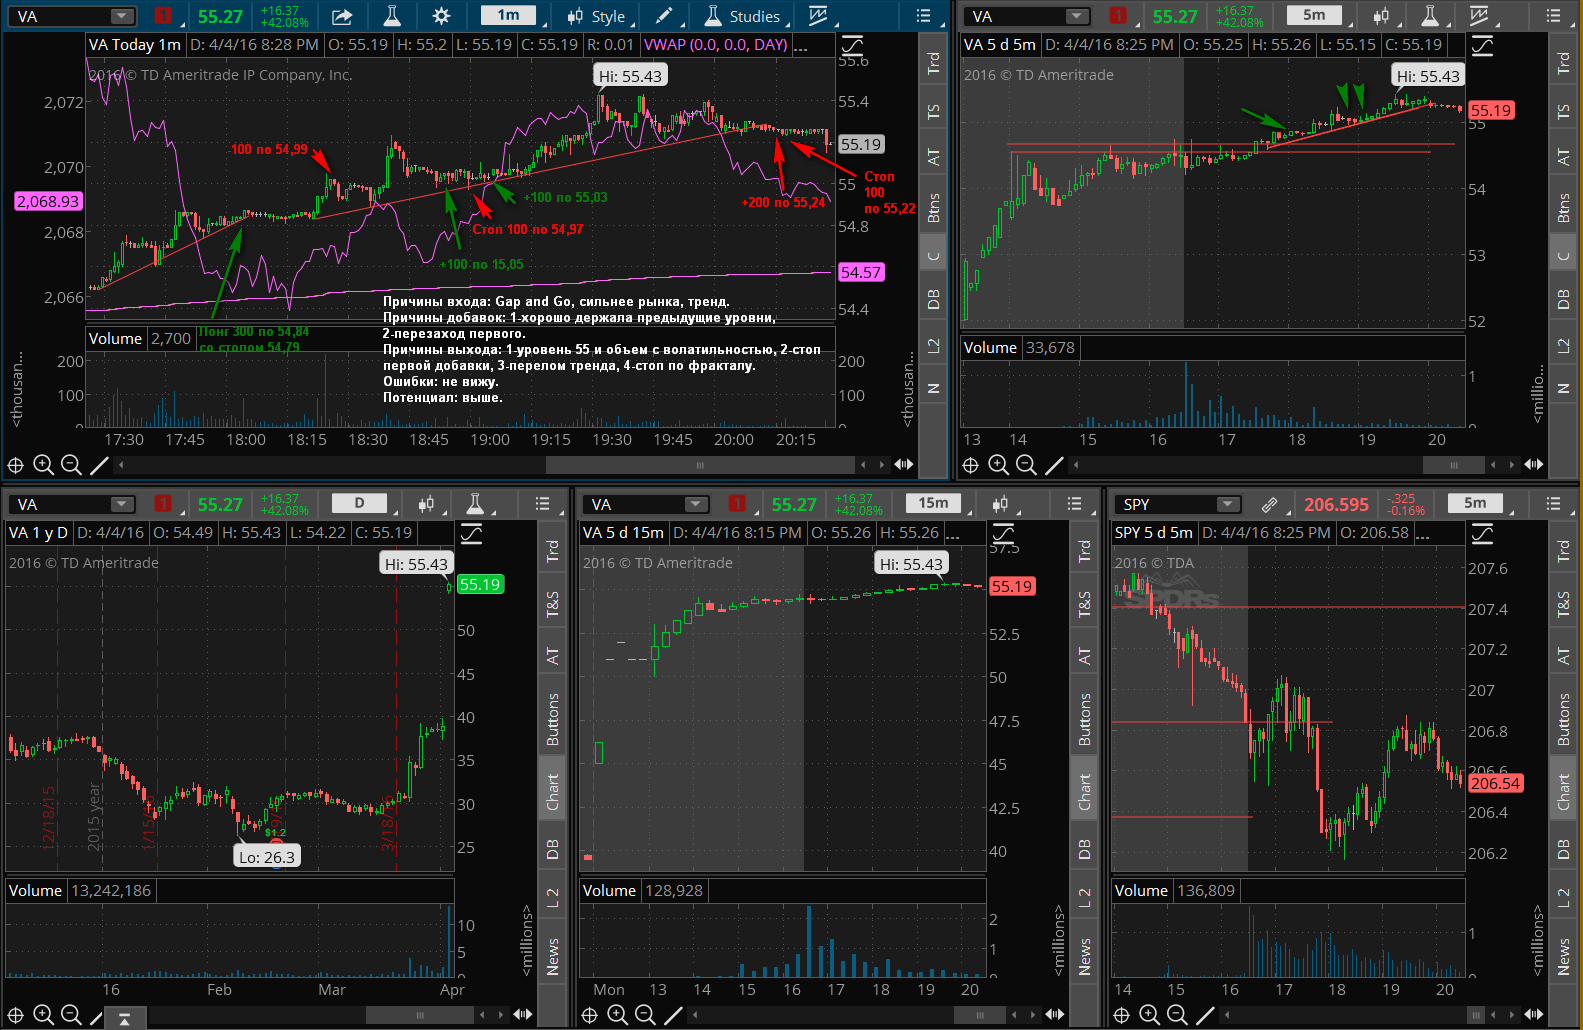The width and height of the screenshot is (1583, 1030).
Task: Click the pan crosshair tool under the 1m chart
Action: tap(16, 465)
